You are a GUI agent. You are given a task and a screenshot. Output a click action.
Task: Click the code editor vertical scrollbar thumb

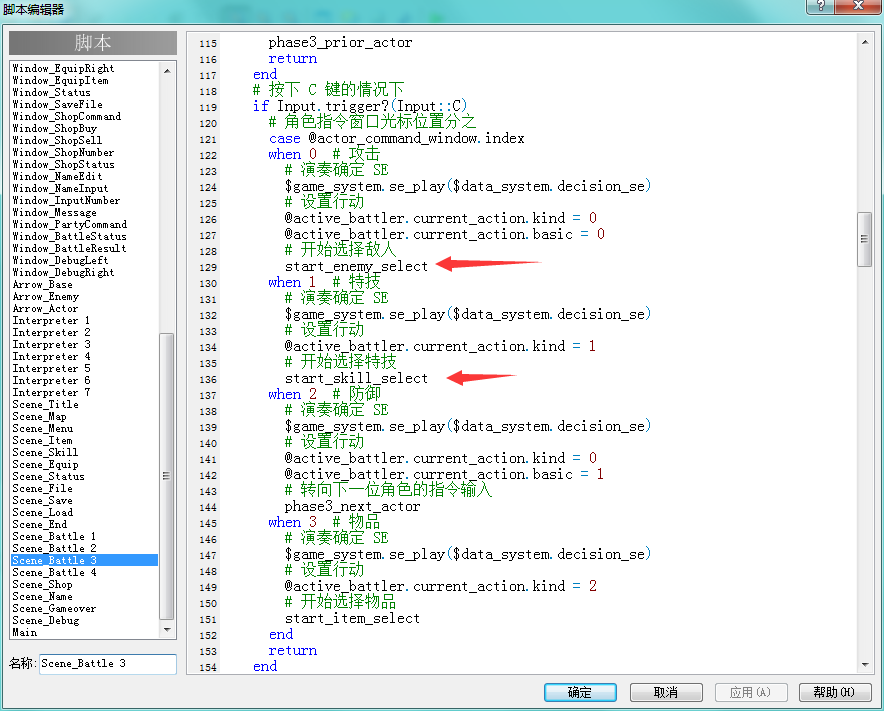[x=864, y=239]
